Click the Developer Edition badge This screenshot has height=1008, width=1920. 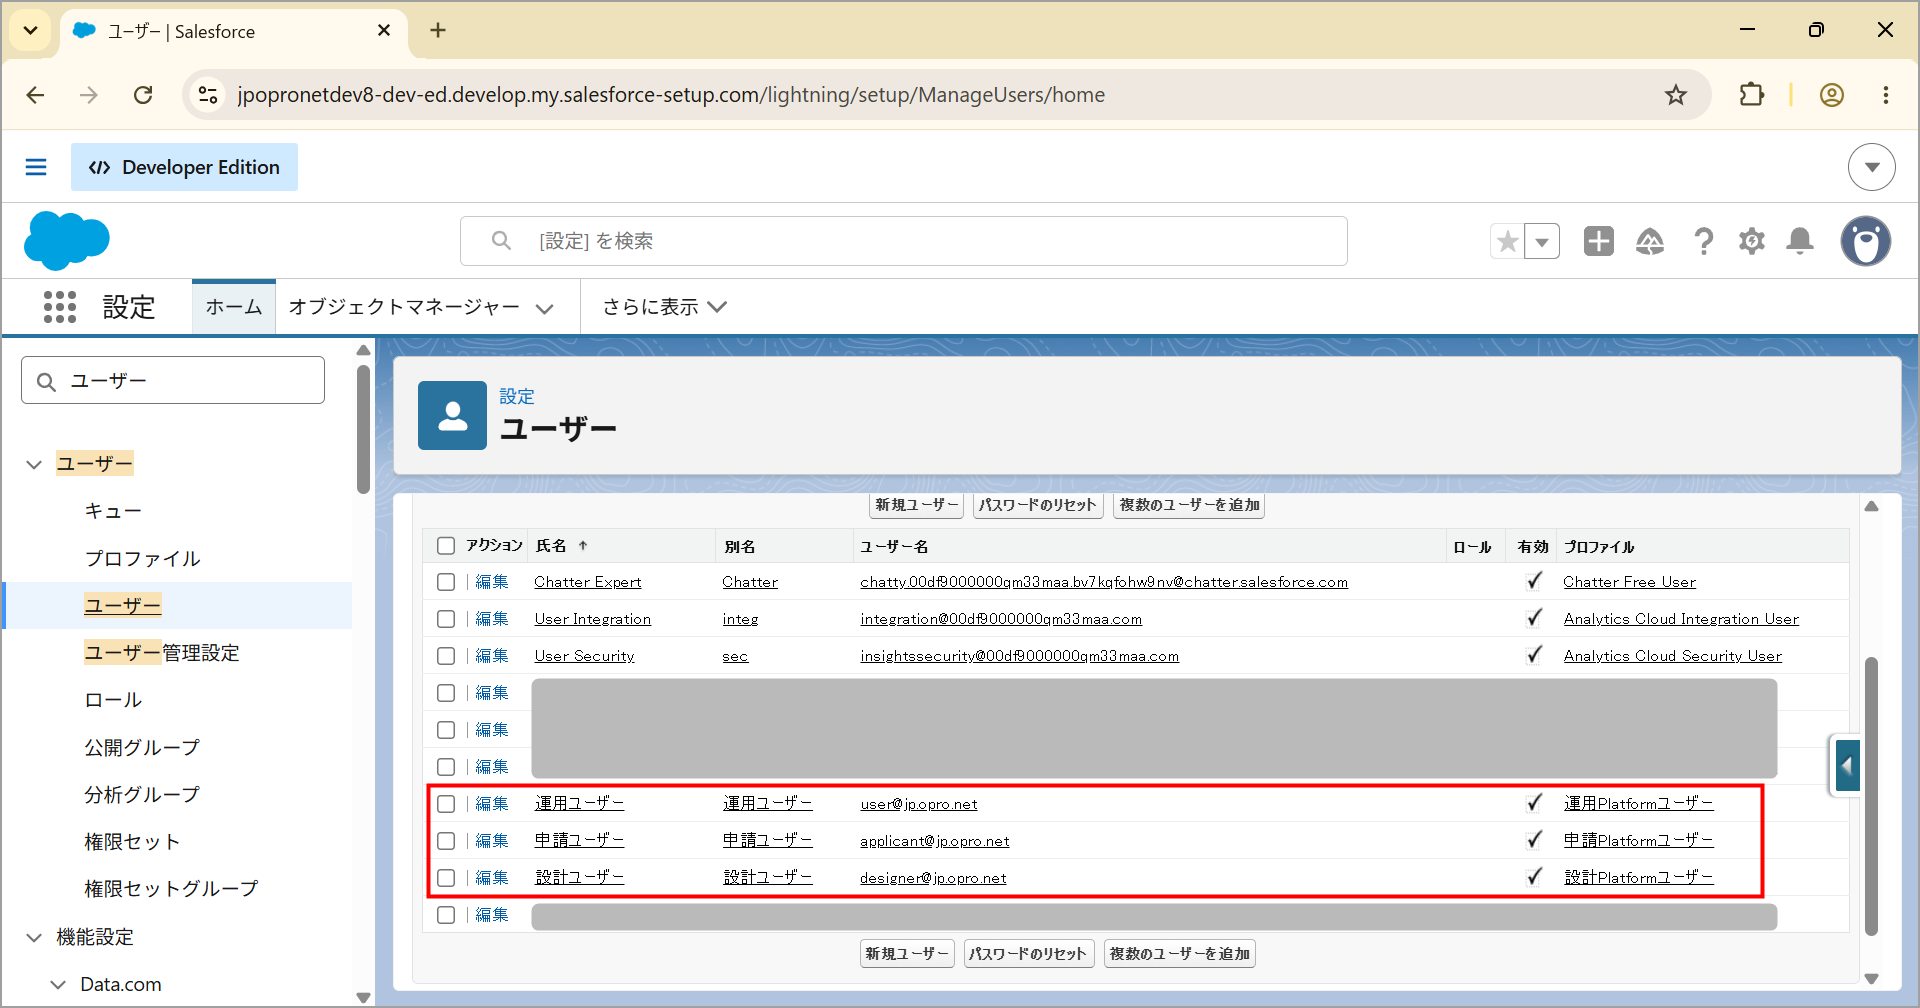[184, 167]
